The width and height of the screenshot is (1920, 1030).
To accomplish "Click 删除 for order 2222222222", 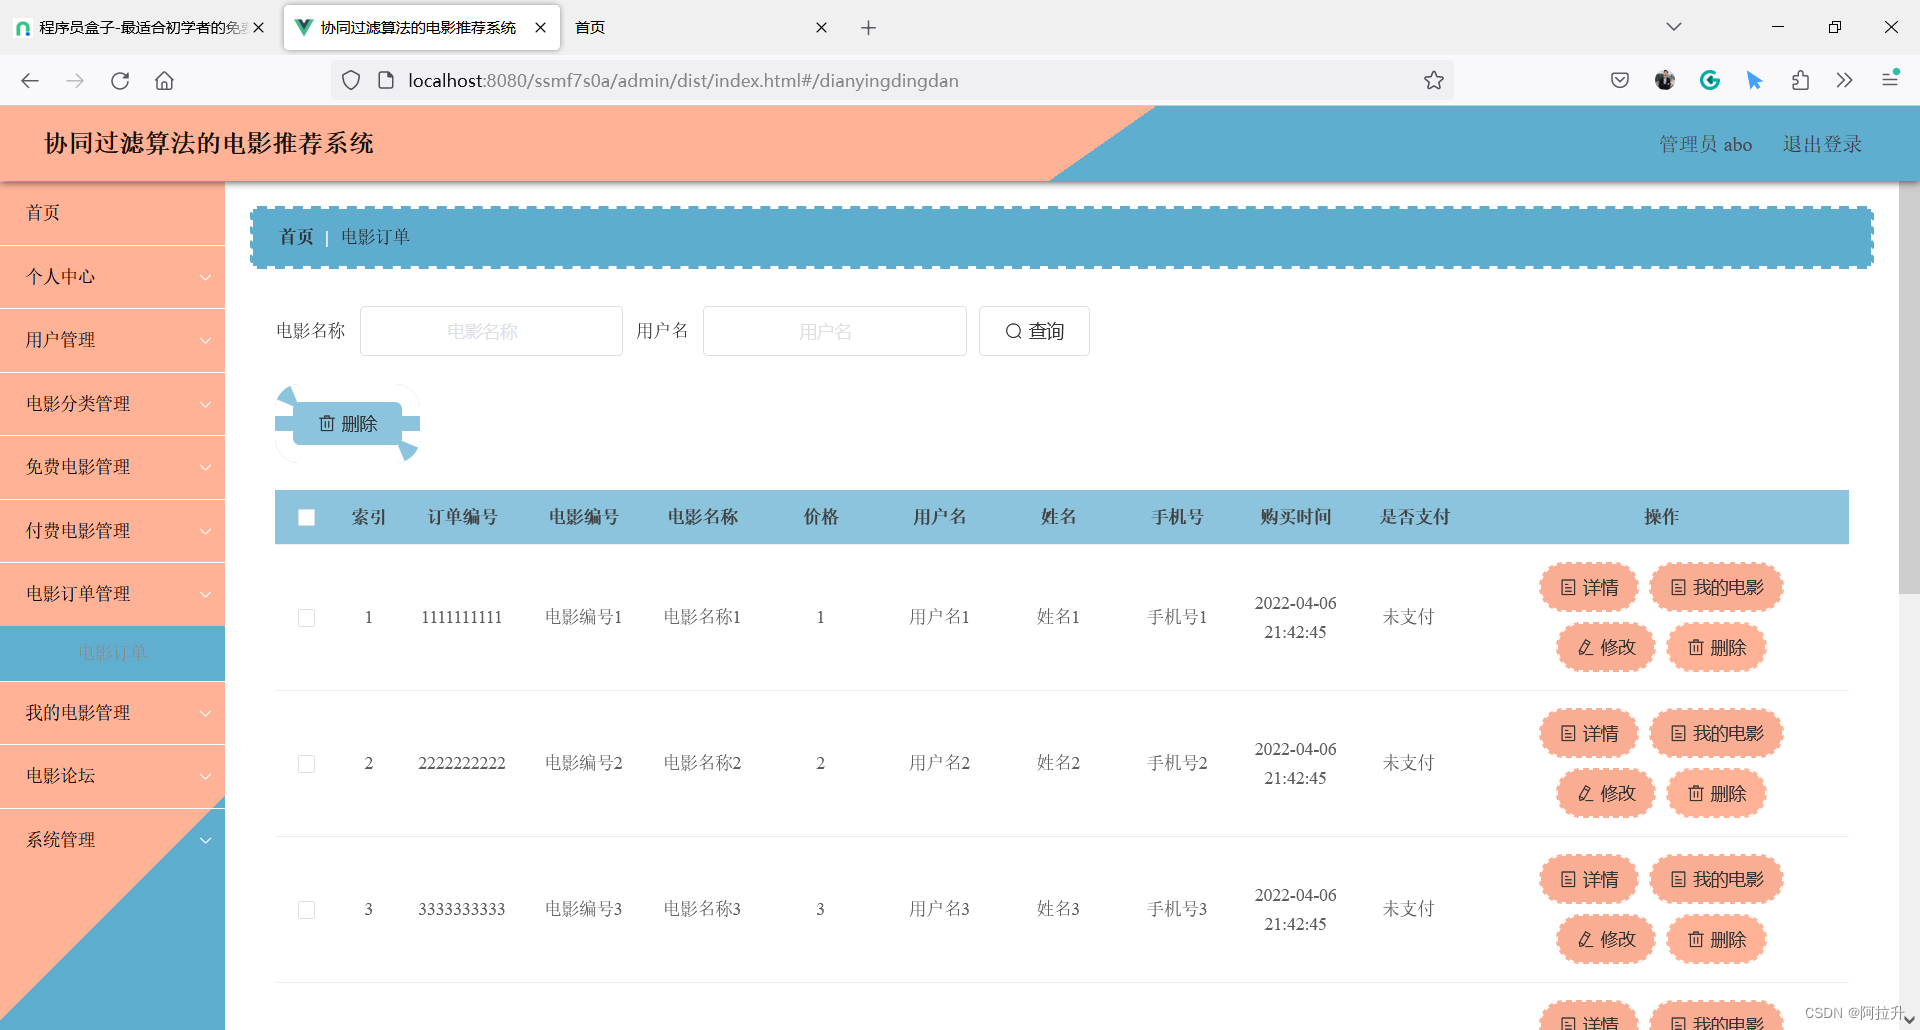I will (x=1717, y=794).
